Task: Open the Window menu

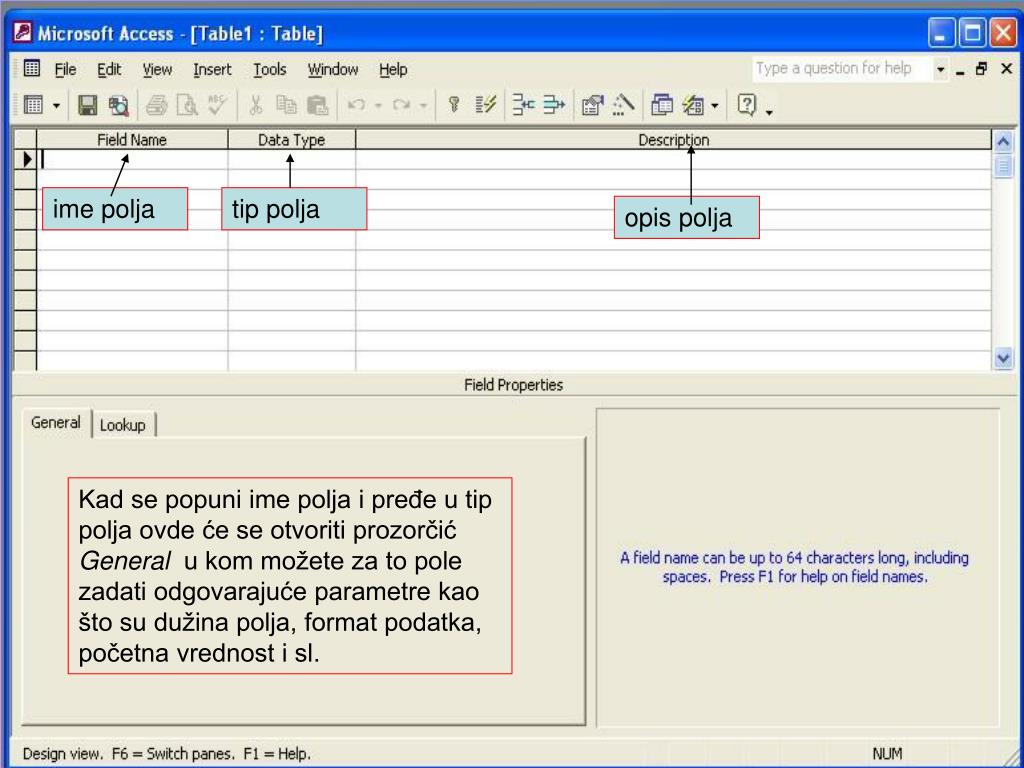Action: click(333, 69)
